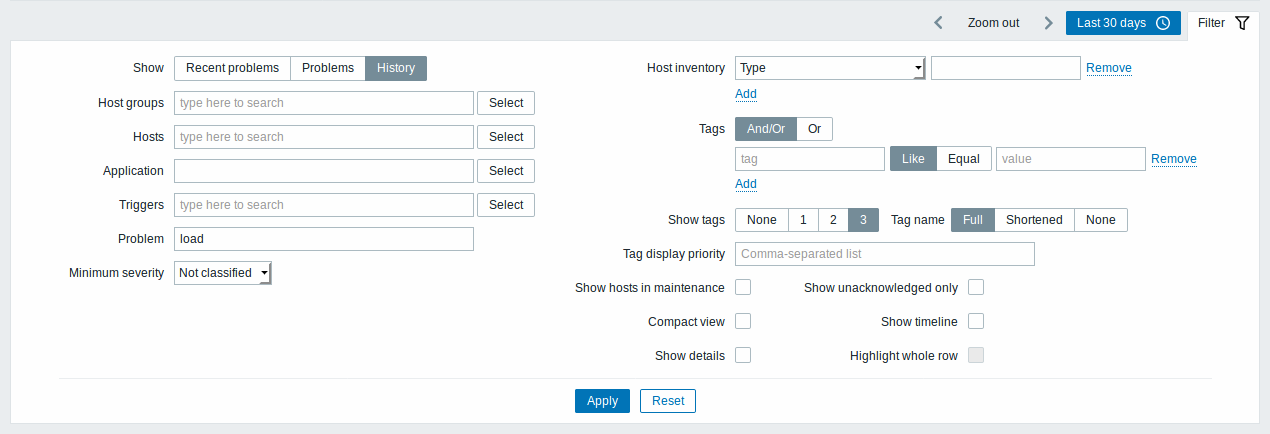1270x434 pixels.
Task: Enable Show hosts in maintenance checkbox
Action: pyautogui.click(x=743, y=288)
